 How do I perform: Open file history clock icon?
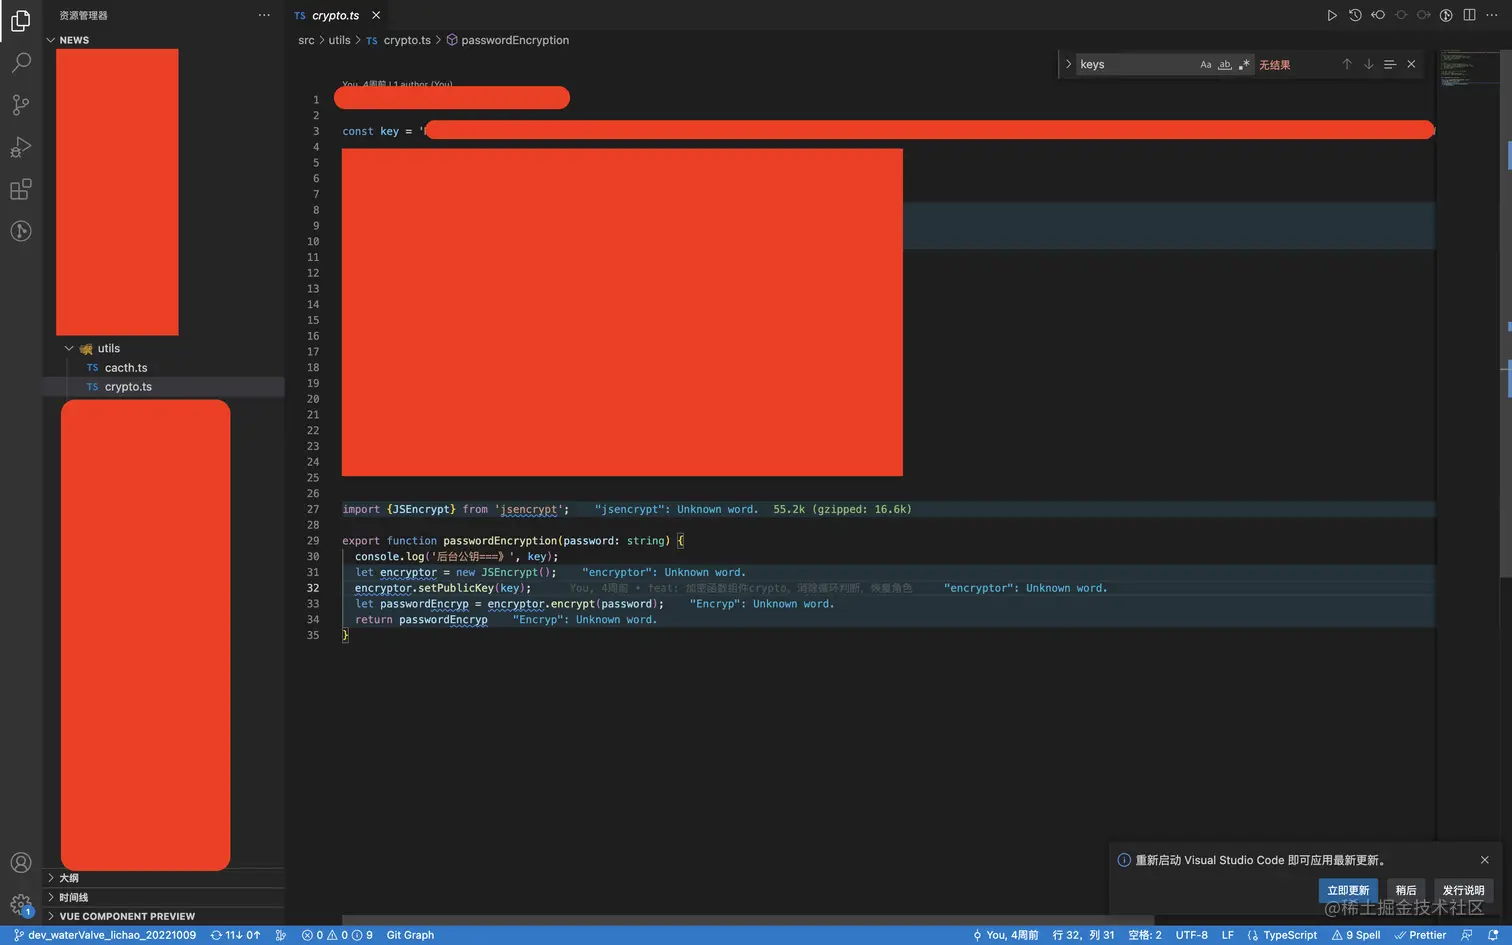1355,15
